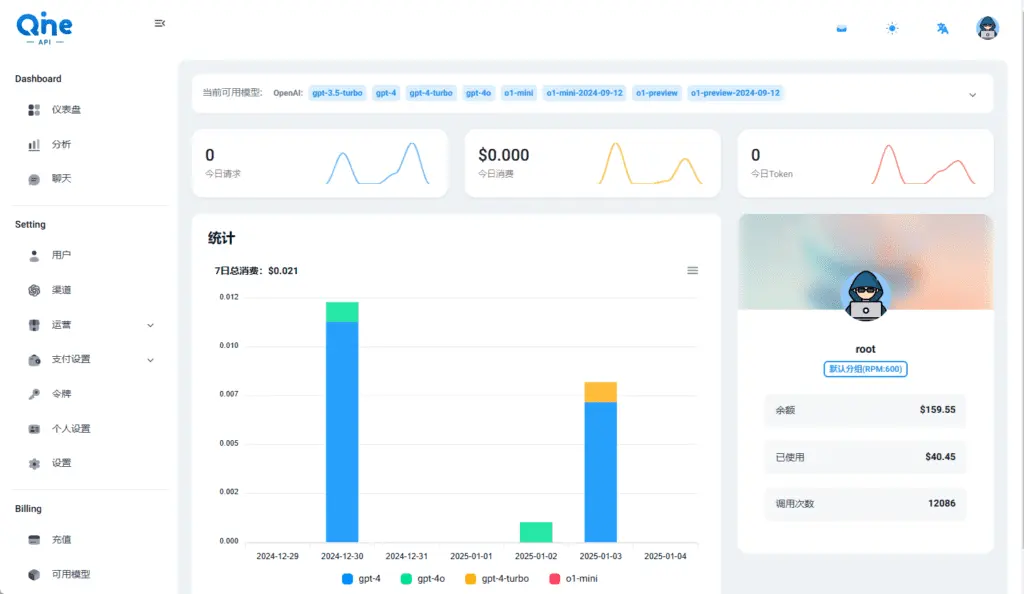Click the 设置 gear icon
1024x594 pixels.
pyautogui.click(x=34, y=463)
